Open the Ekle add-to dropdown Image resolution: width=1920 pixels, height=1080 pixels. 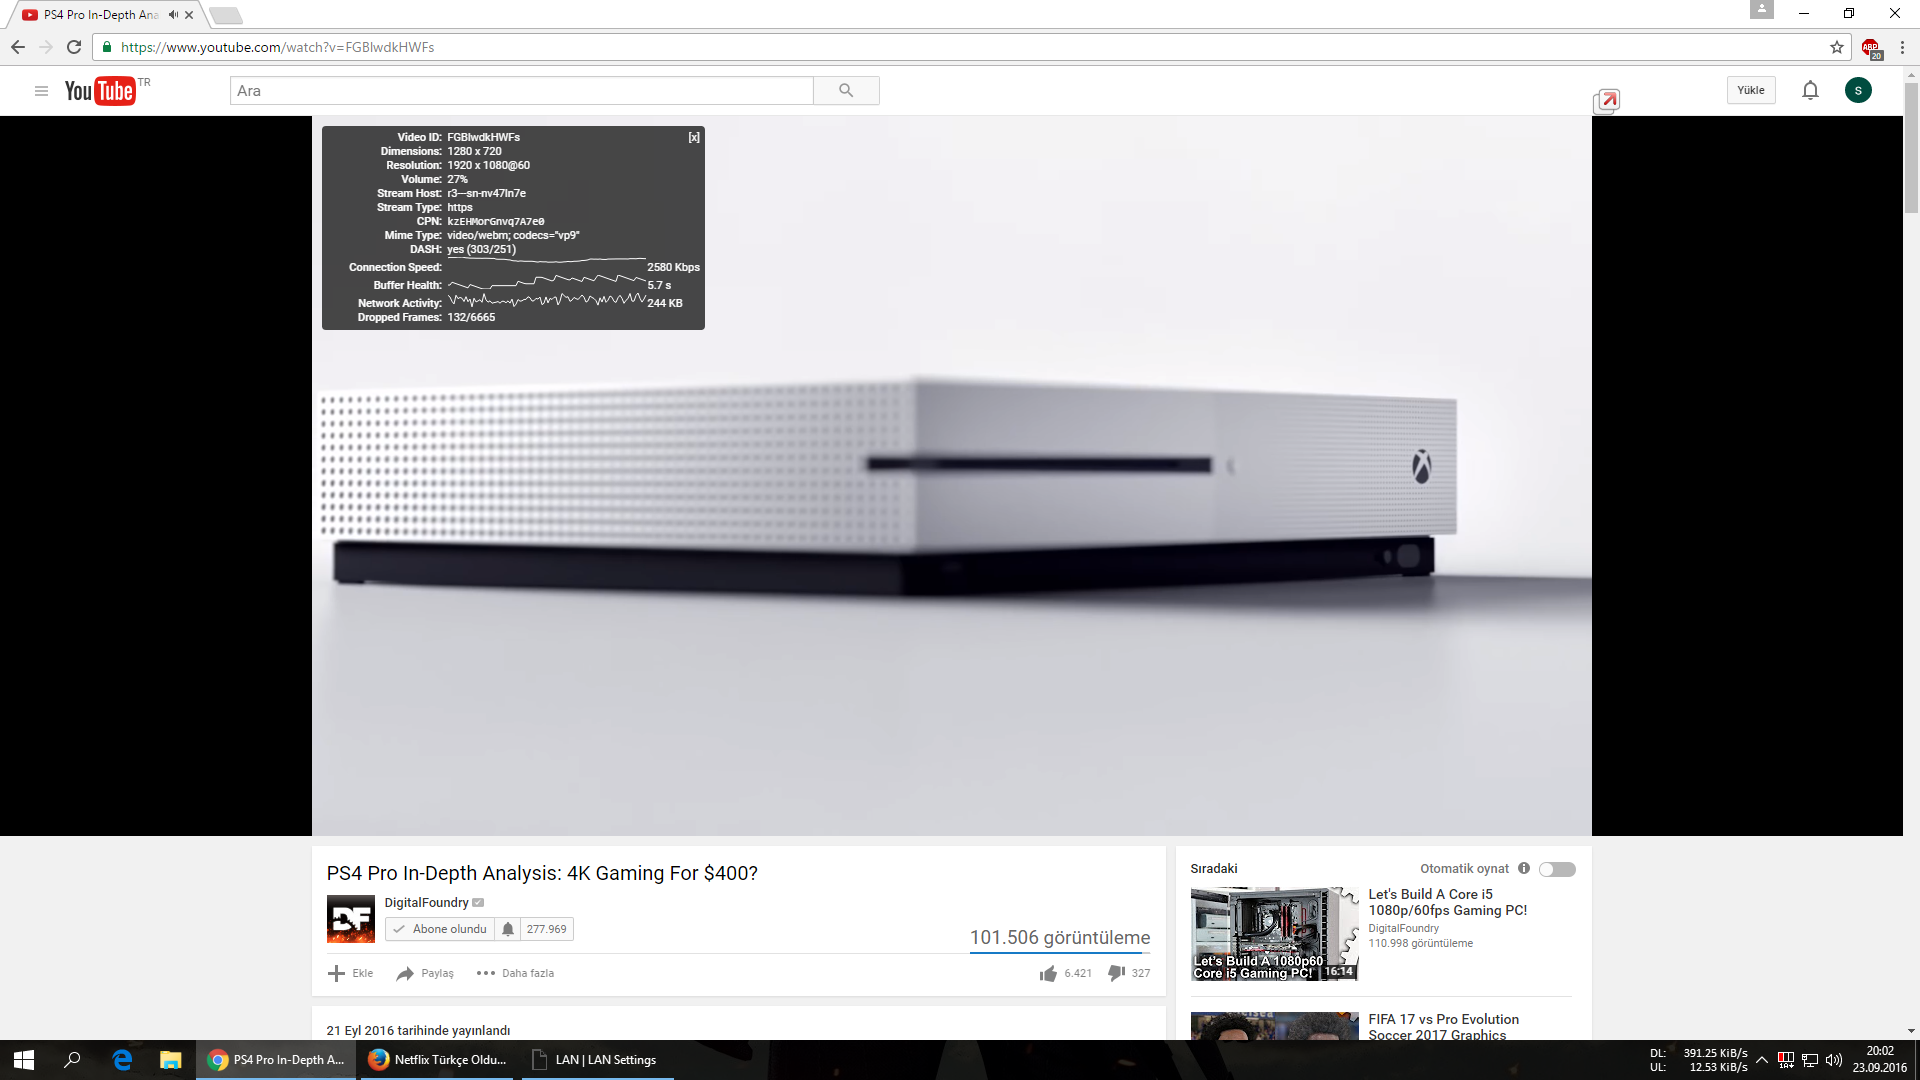tap(350, 973)
